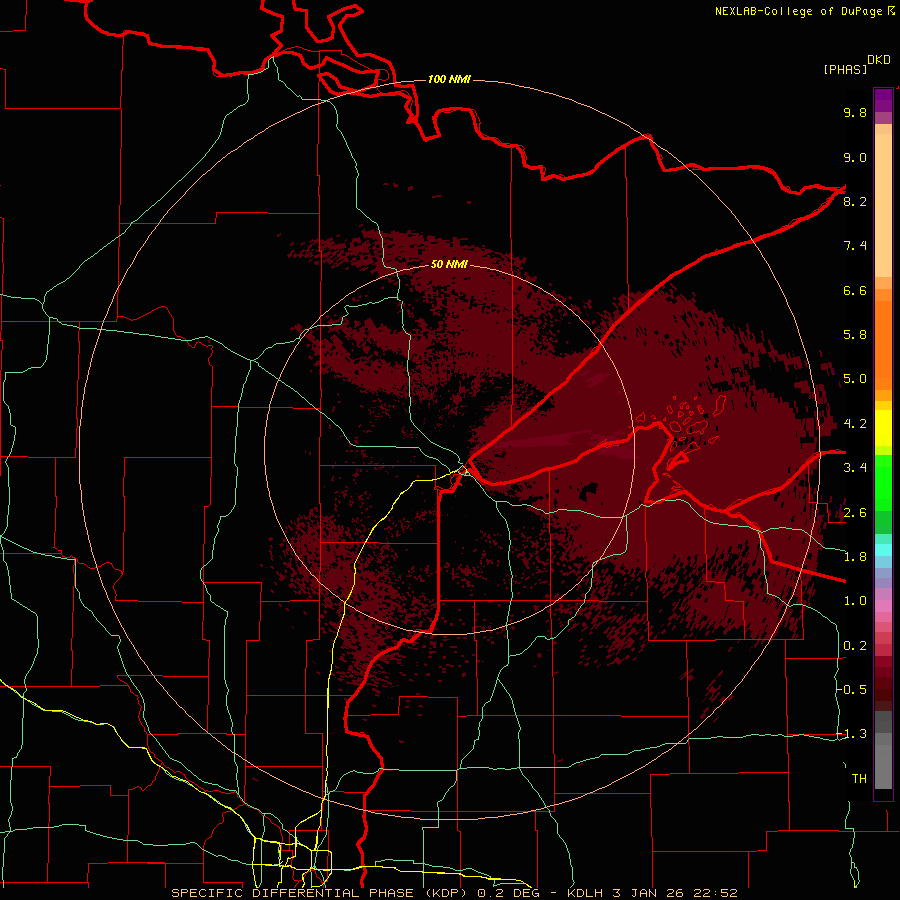Click the 2.6 scale value
Screen dimensions: 900x900
tap(855, 513)
